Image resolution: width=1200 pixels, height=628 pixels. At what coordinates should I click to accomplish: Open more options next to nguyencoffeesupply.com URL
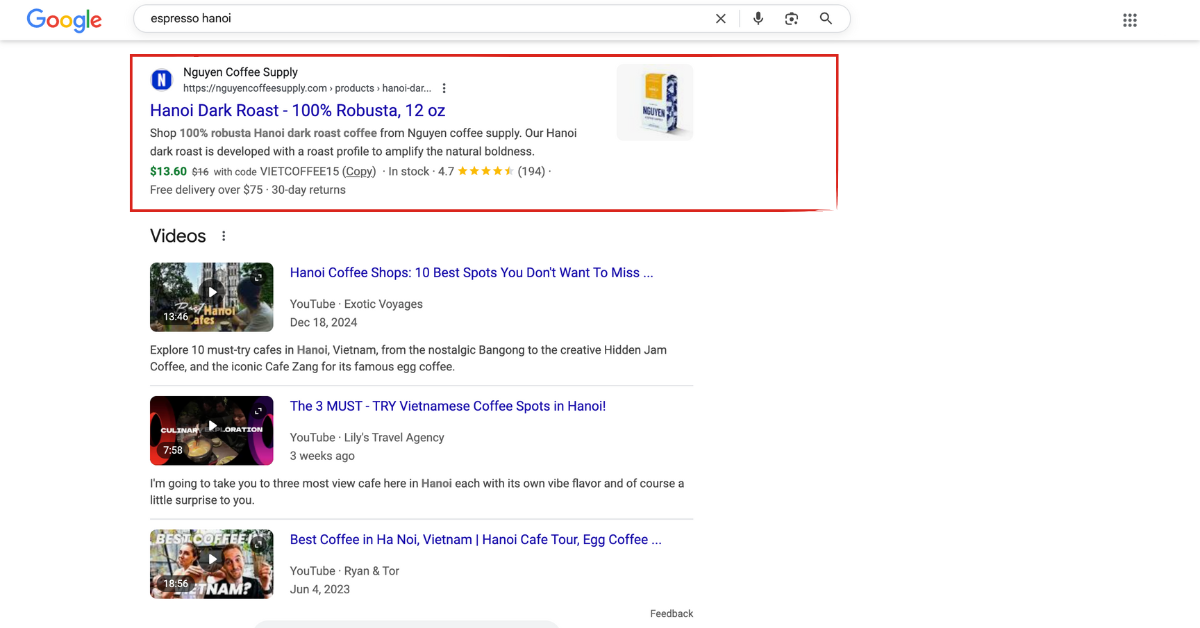(x=445, y=88)
